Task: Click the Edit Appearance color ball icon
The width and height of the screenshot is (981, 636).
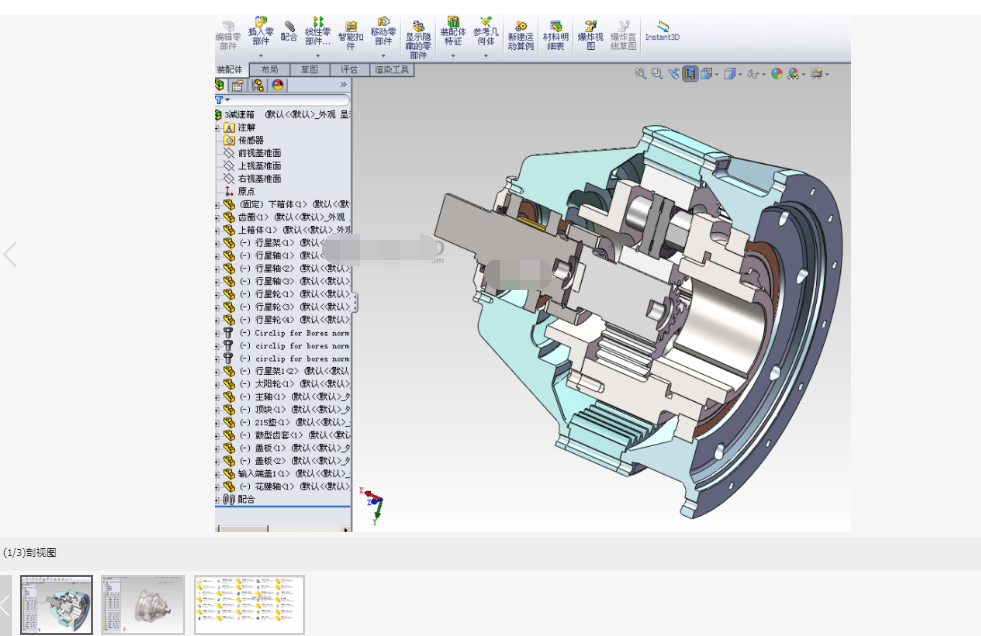Action: pos(776,74)
